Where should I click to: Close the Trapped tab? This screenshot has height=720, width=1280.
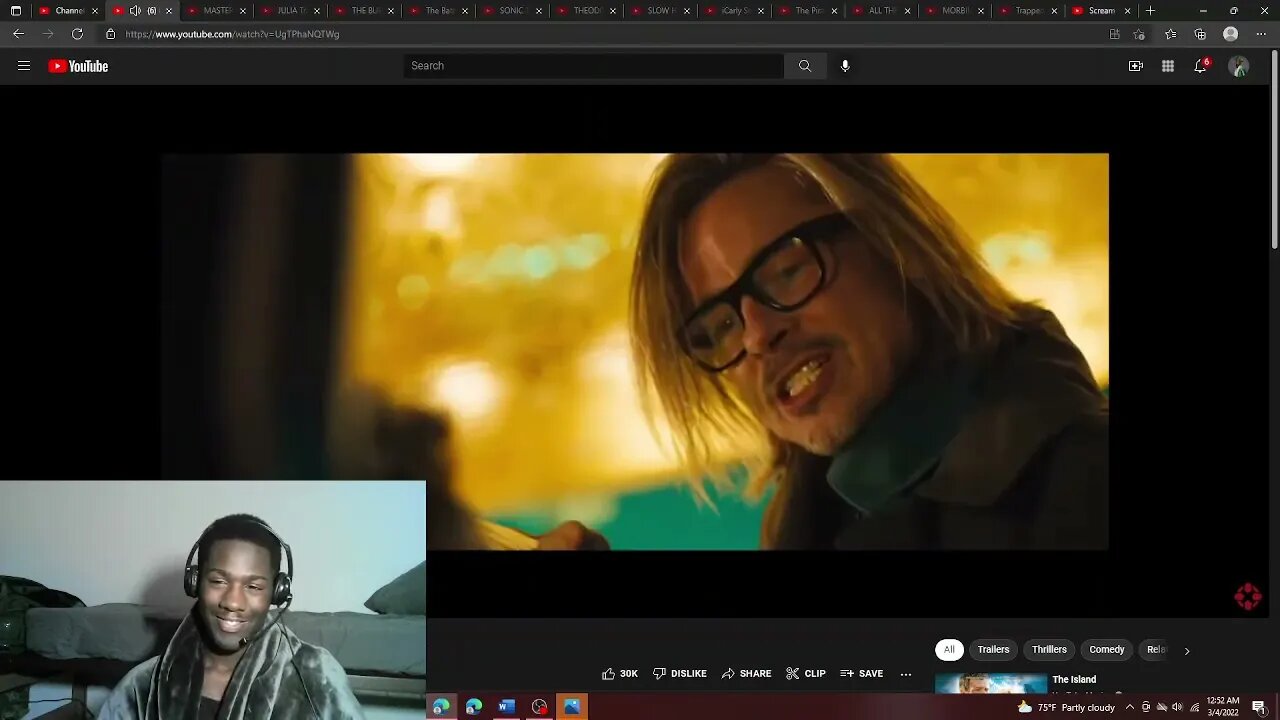tap(1056, 11)
